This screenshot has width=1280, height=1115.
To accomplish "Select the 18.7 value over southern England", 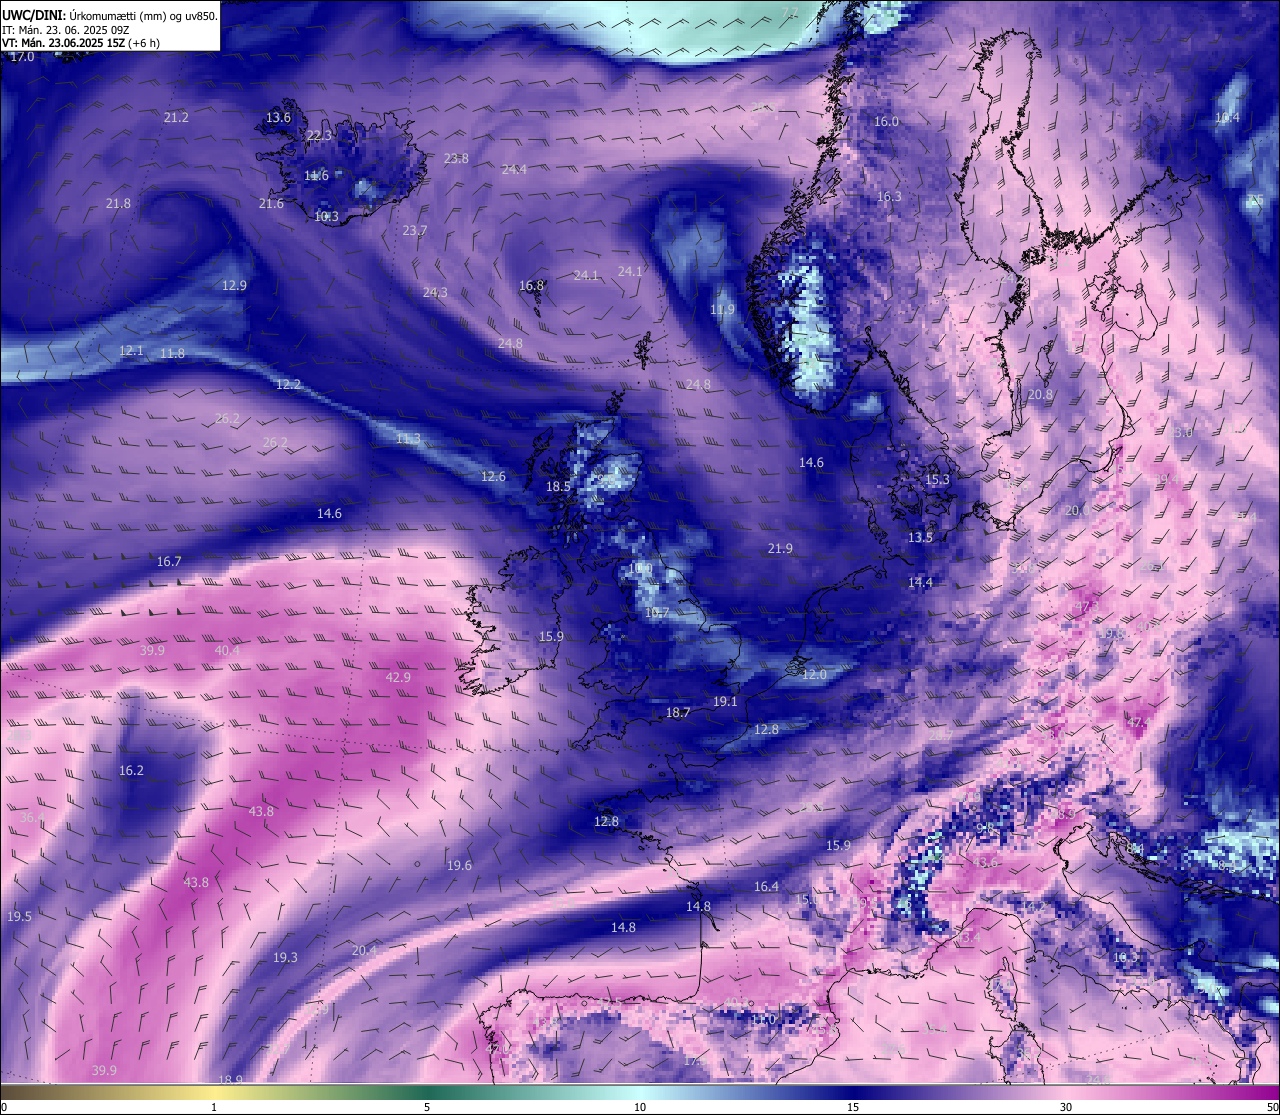I will point(678,712).
